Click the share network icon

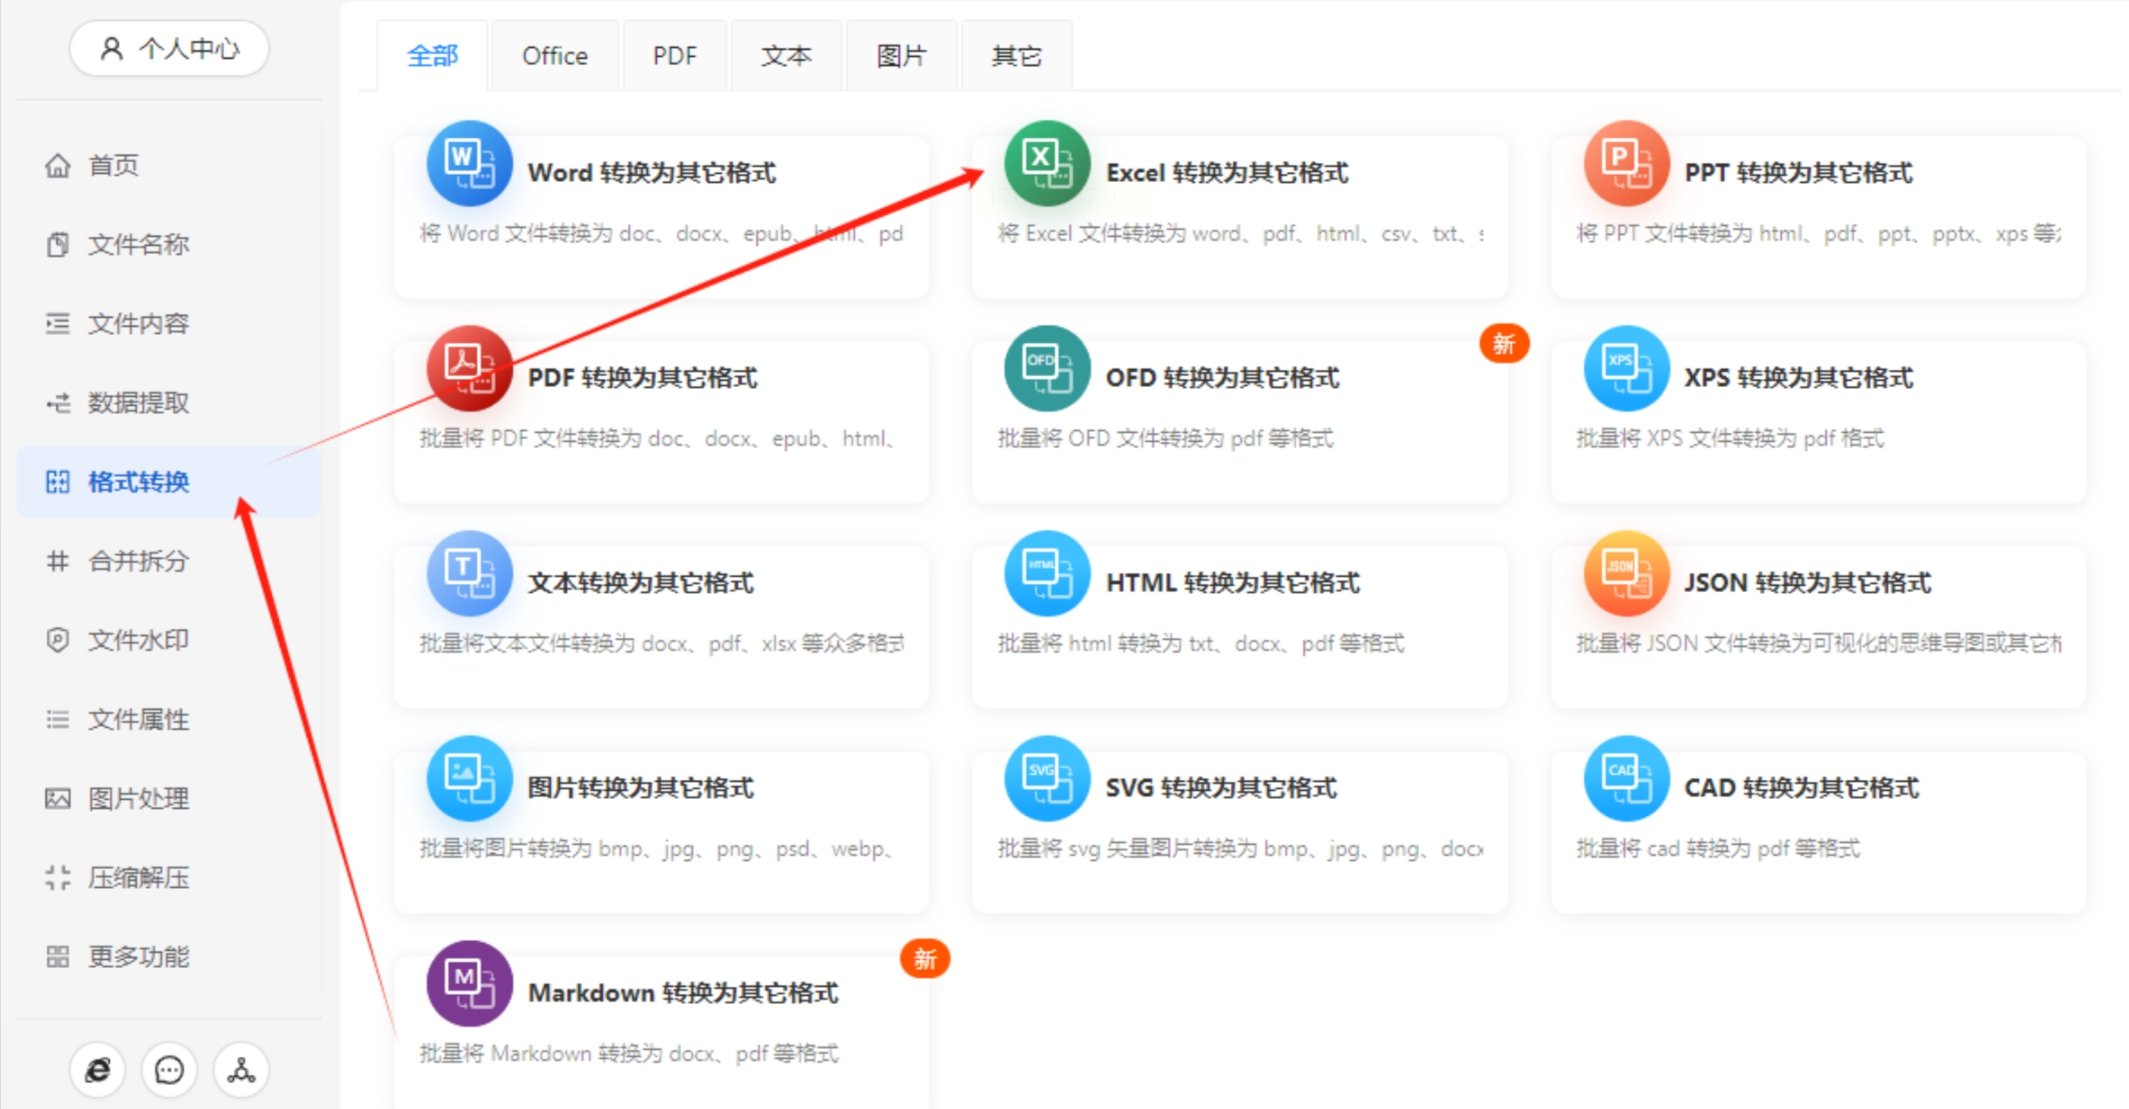[x=241, y=1070]
